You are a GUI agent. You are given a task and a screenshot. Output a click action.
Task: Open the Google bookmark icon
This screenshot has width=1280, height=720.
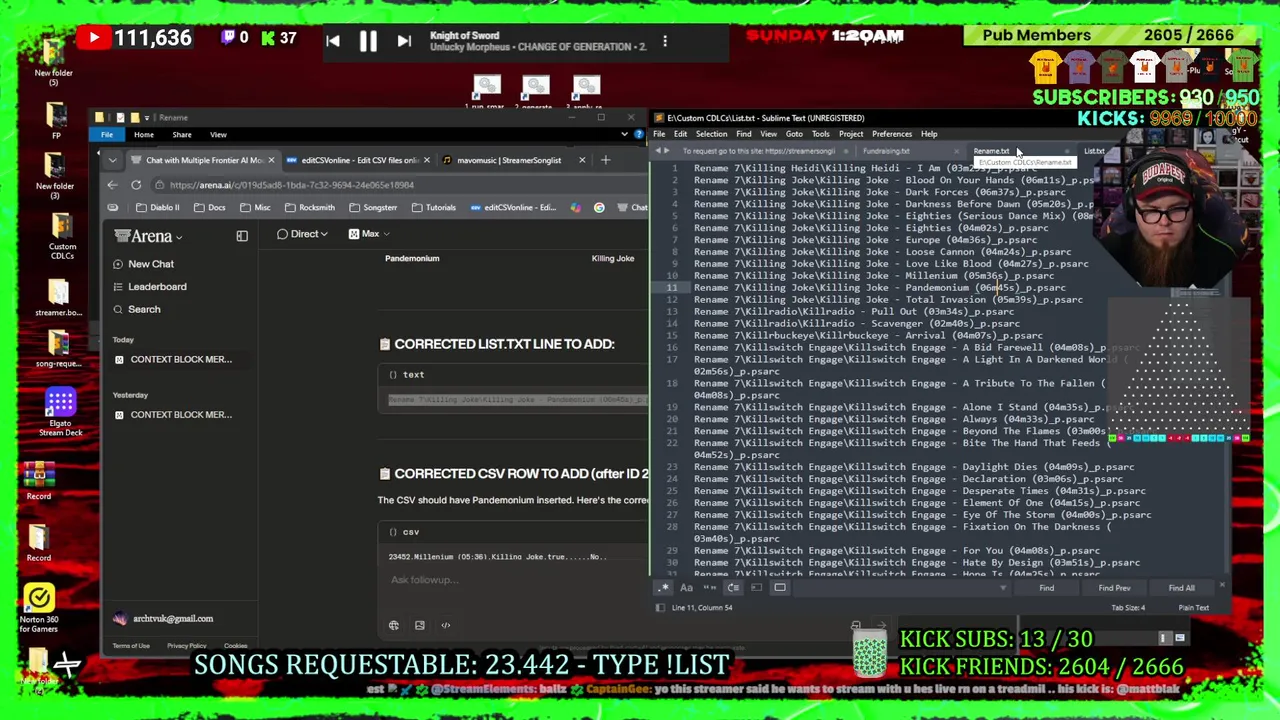point(599,207)
